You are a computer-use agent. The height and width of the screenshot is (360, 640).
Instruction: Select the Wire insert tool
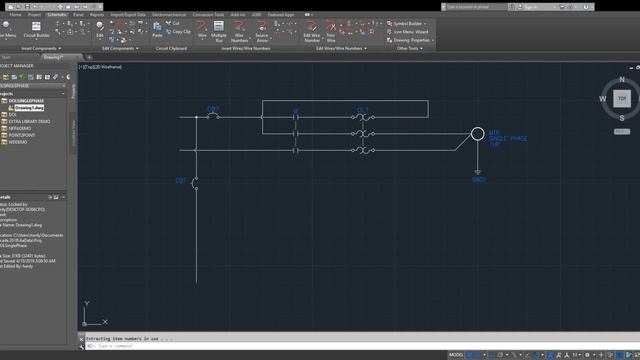(202, 29)
